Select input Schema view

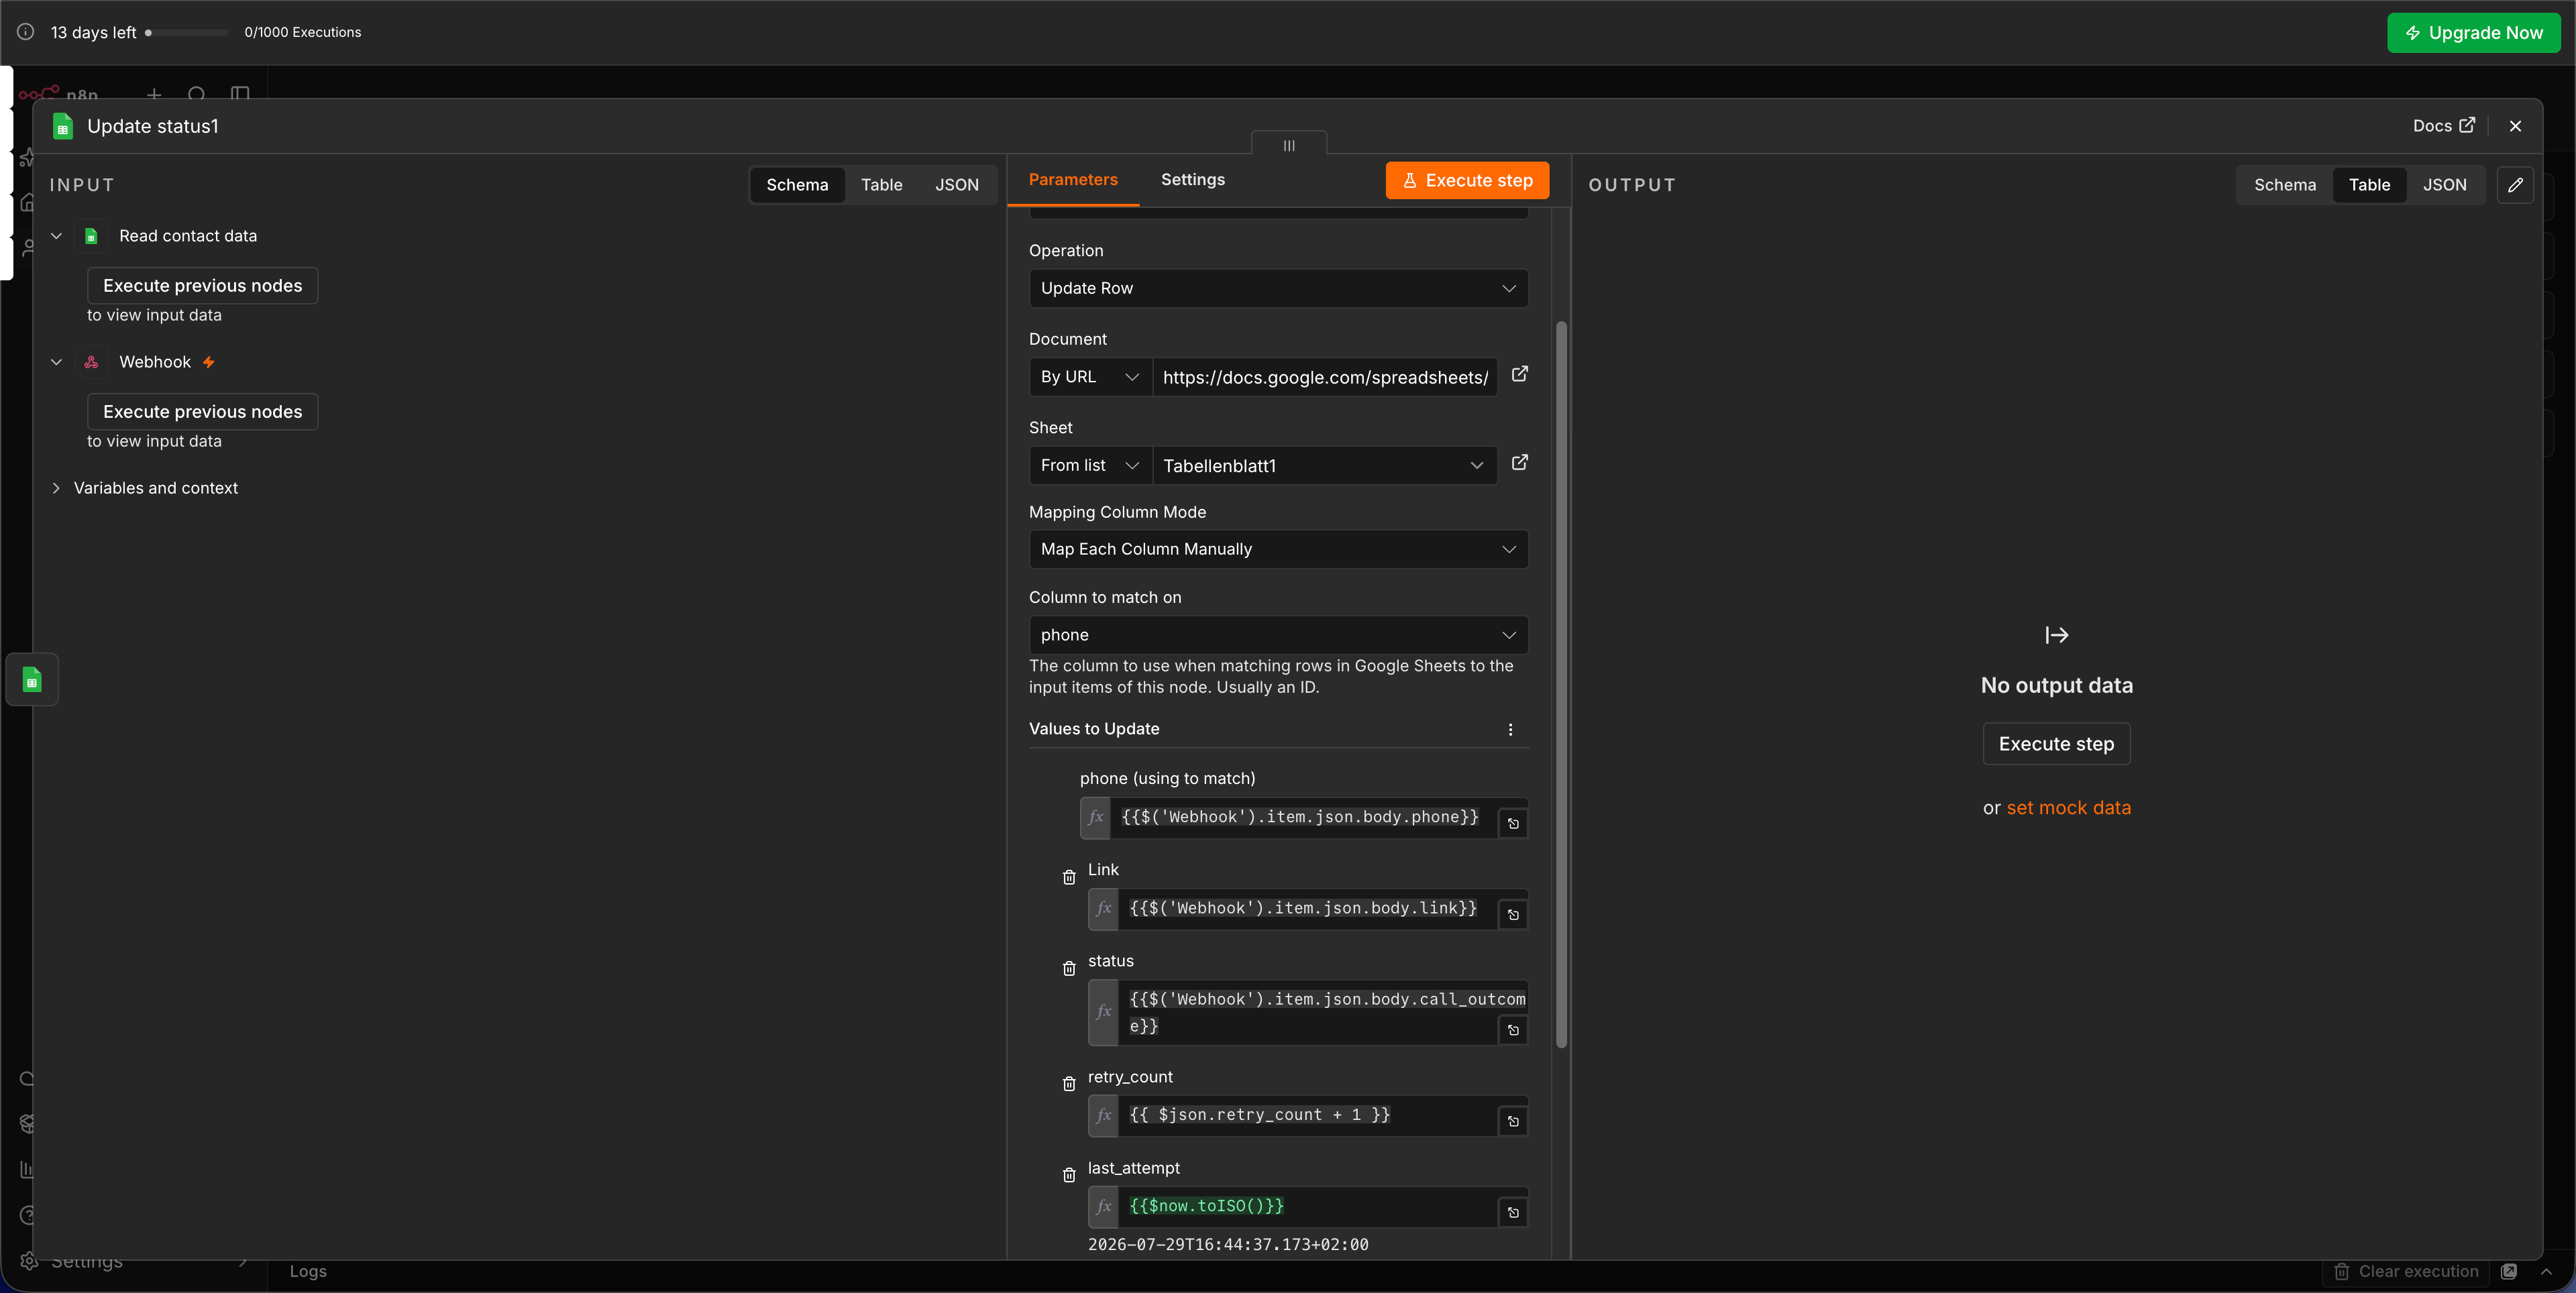797,185
